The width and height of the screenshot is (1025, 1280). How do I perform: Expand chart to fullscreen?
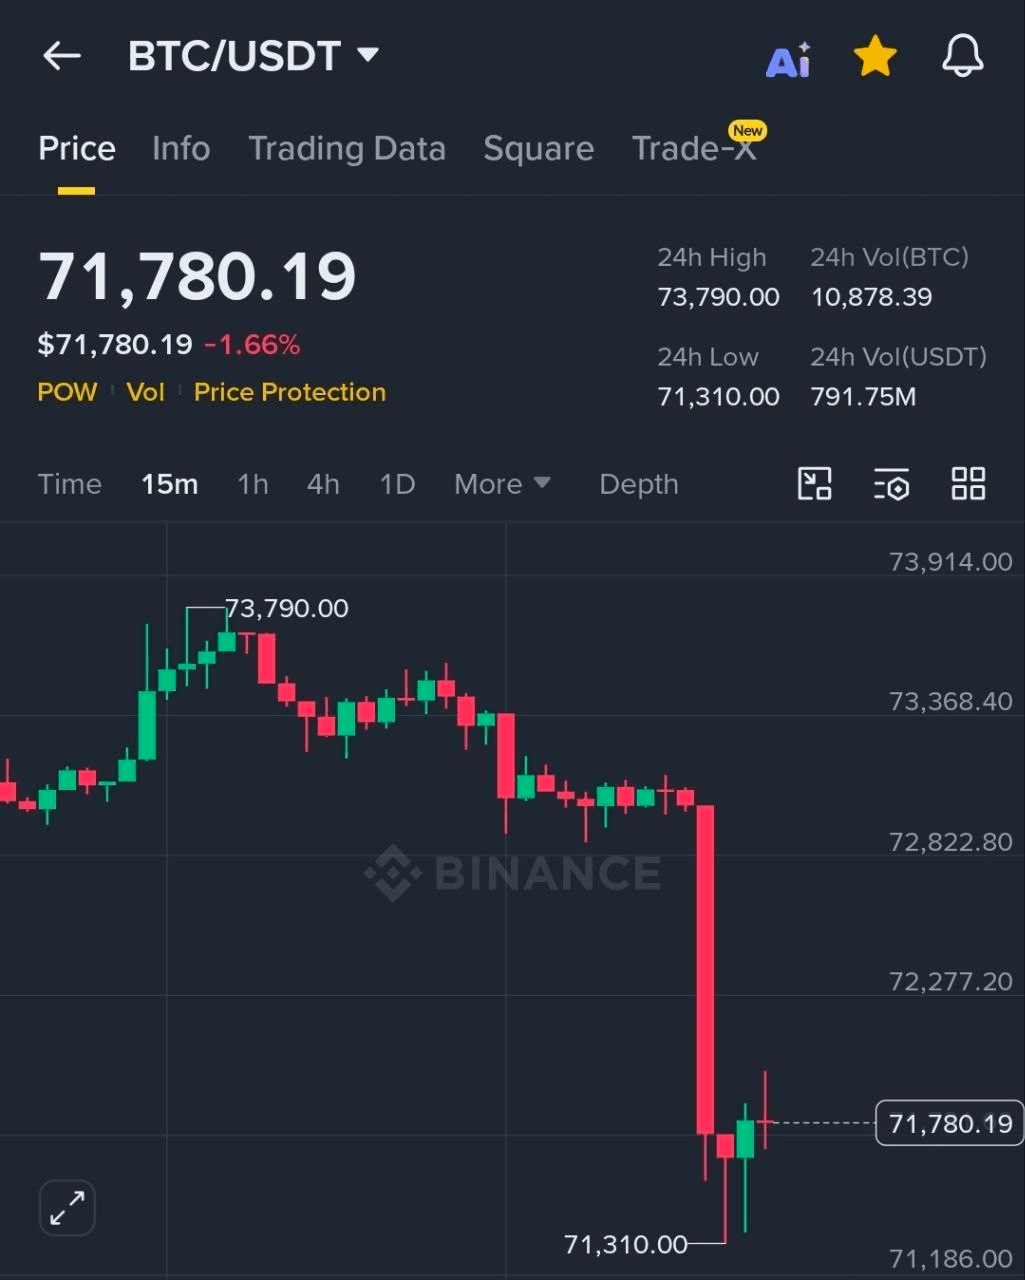67,1208
